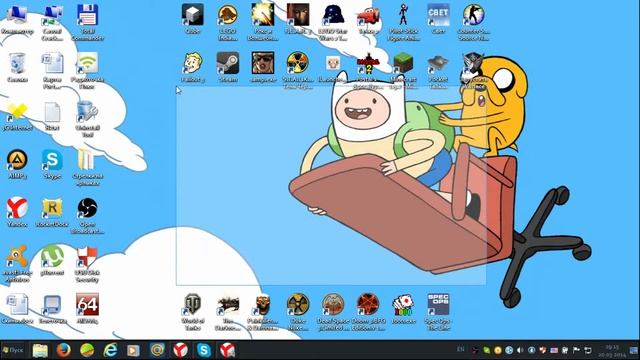Viewport: 640px width, 360px height.
Task: Open avast! Free Antivirus shortcut
Action: click(17, 263)
